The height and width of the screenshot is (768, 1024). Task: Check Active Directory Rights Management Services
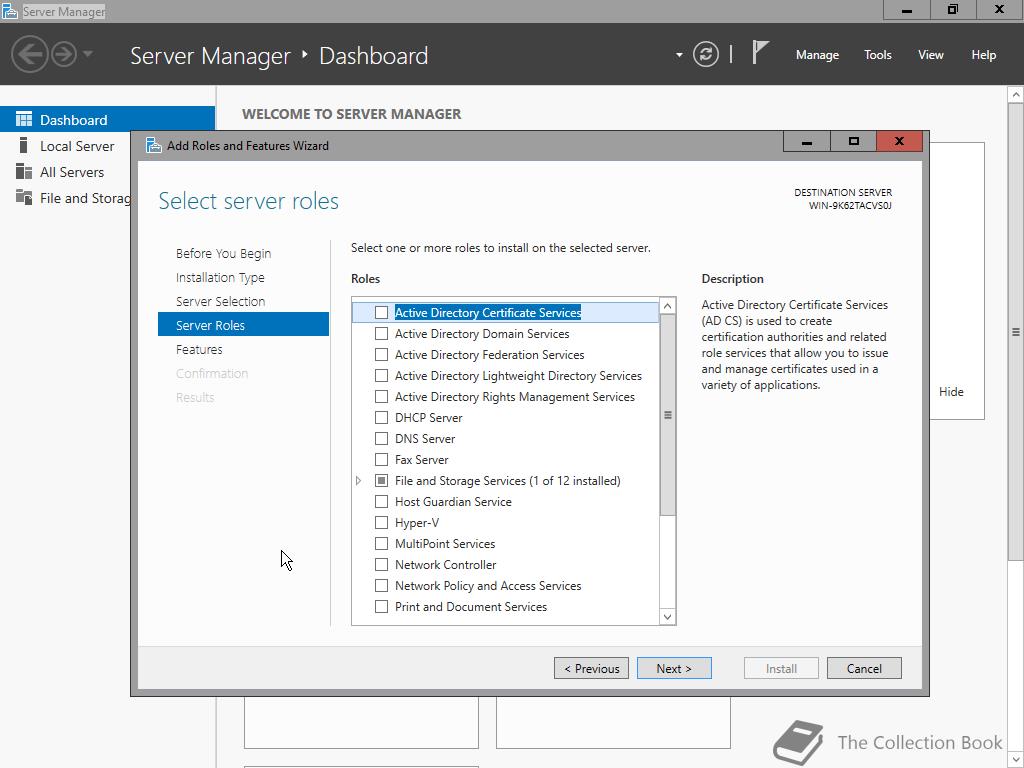coord(381,396)
